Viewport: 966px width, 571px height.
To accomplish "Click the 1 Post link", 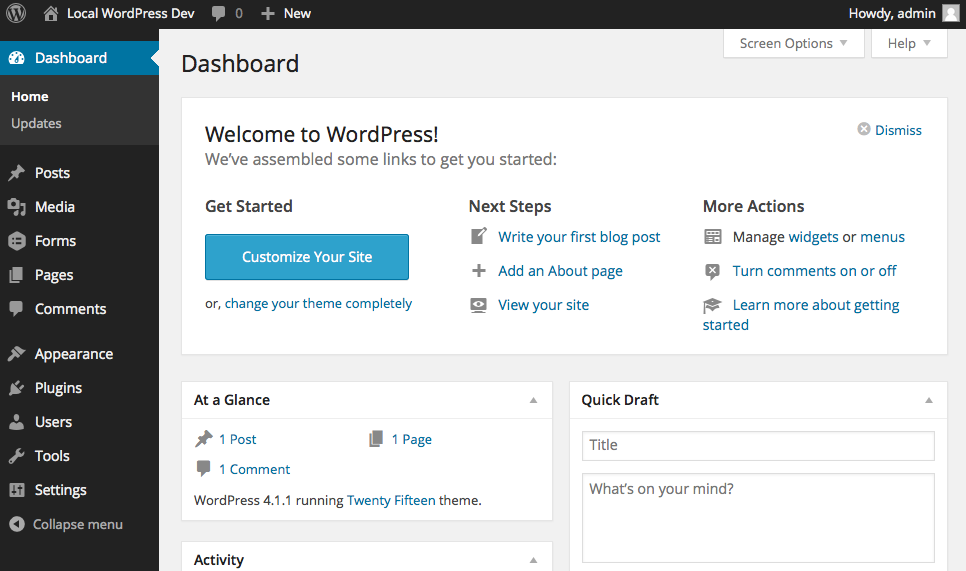I will click(238, 439).
